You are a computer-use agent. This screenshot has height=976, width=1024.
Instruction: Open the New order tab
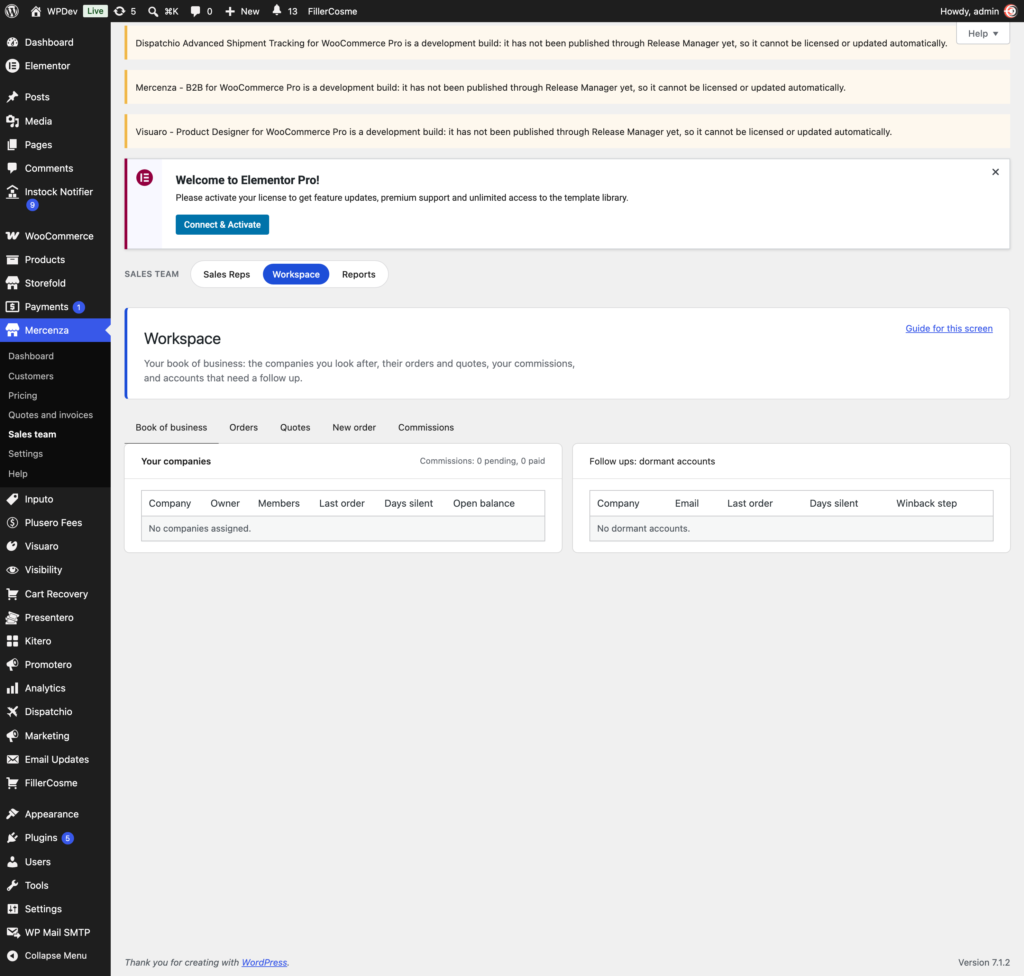pos(354,427)
